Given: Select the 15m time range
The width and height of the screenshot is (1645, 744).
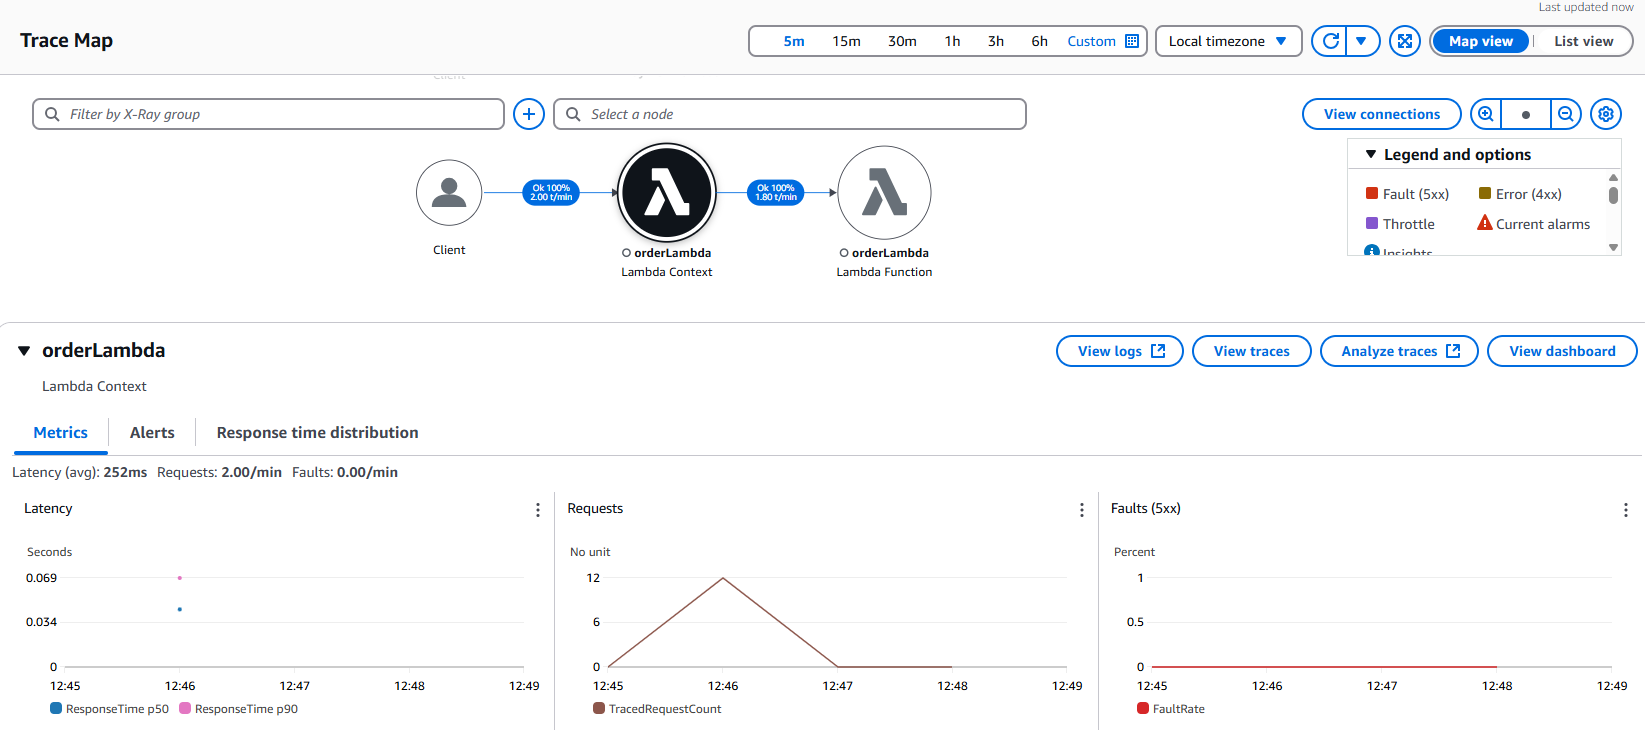Looking at the screenshot, I should [x=846, y=41].
